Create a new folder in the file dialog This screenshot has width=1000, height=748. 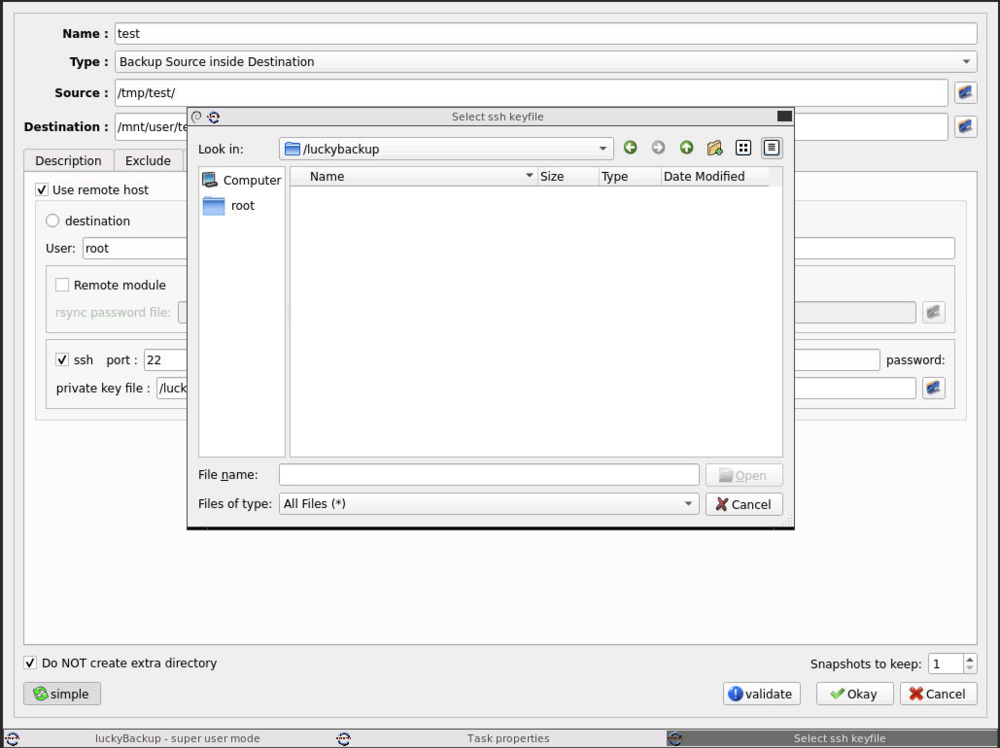pyautogui.click(x=714, y=148)
